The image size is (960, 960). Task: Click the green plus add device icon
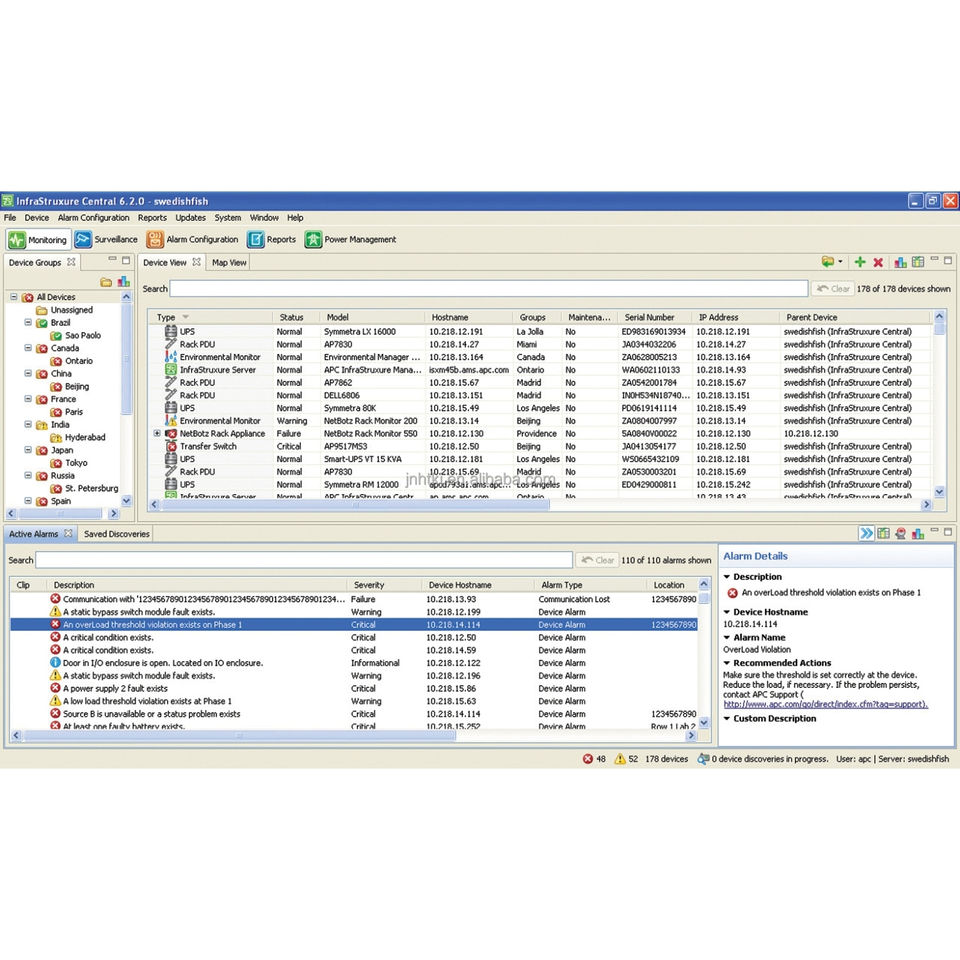pyautogui.click(x=860, y=262)
